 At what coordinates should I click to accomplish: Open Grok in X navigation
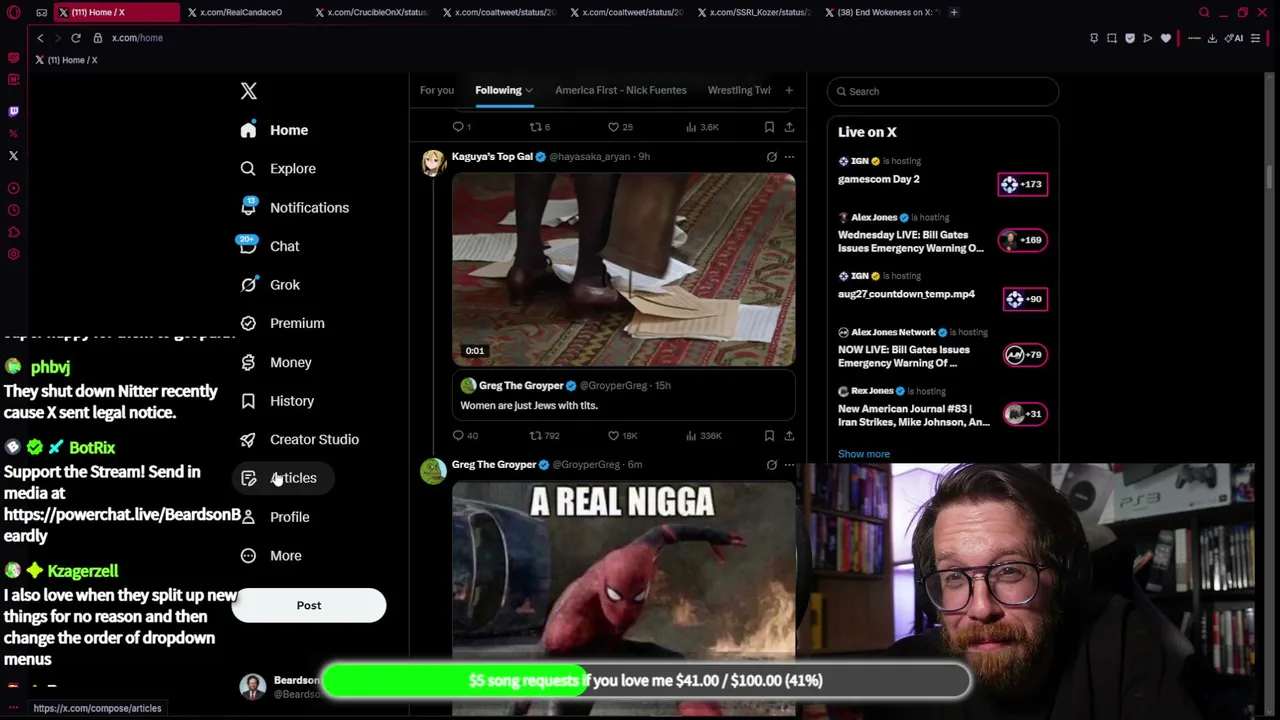271,285
